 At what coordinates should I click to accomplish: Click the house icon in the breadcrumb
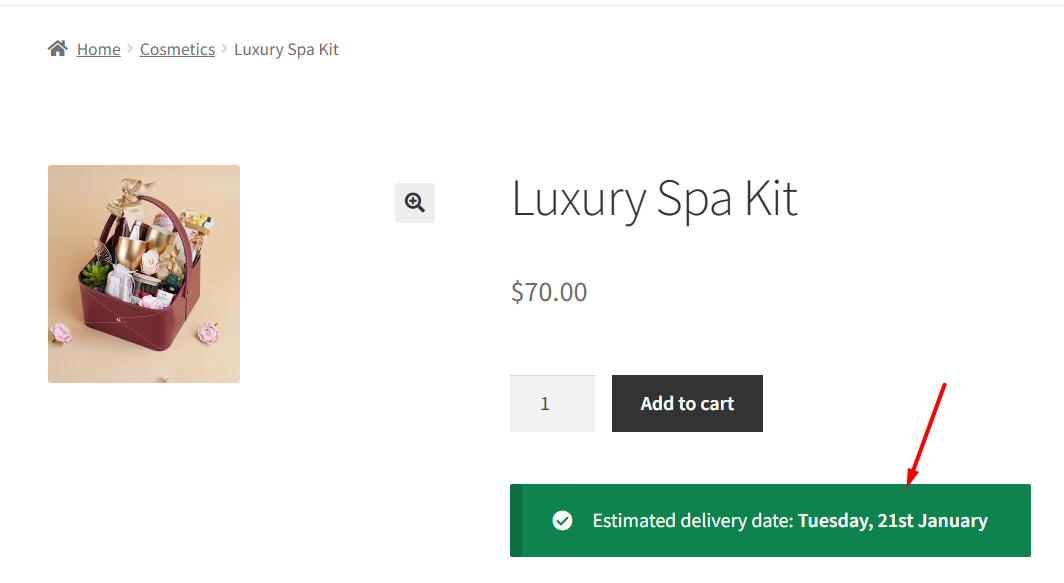pos(58,48)
